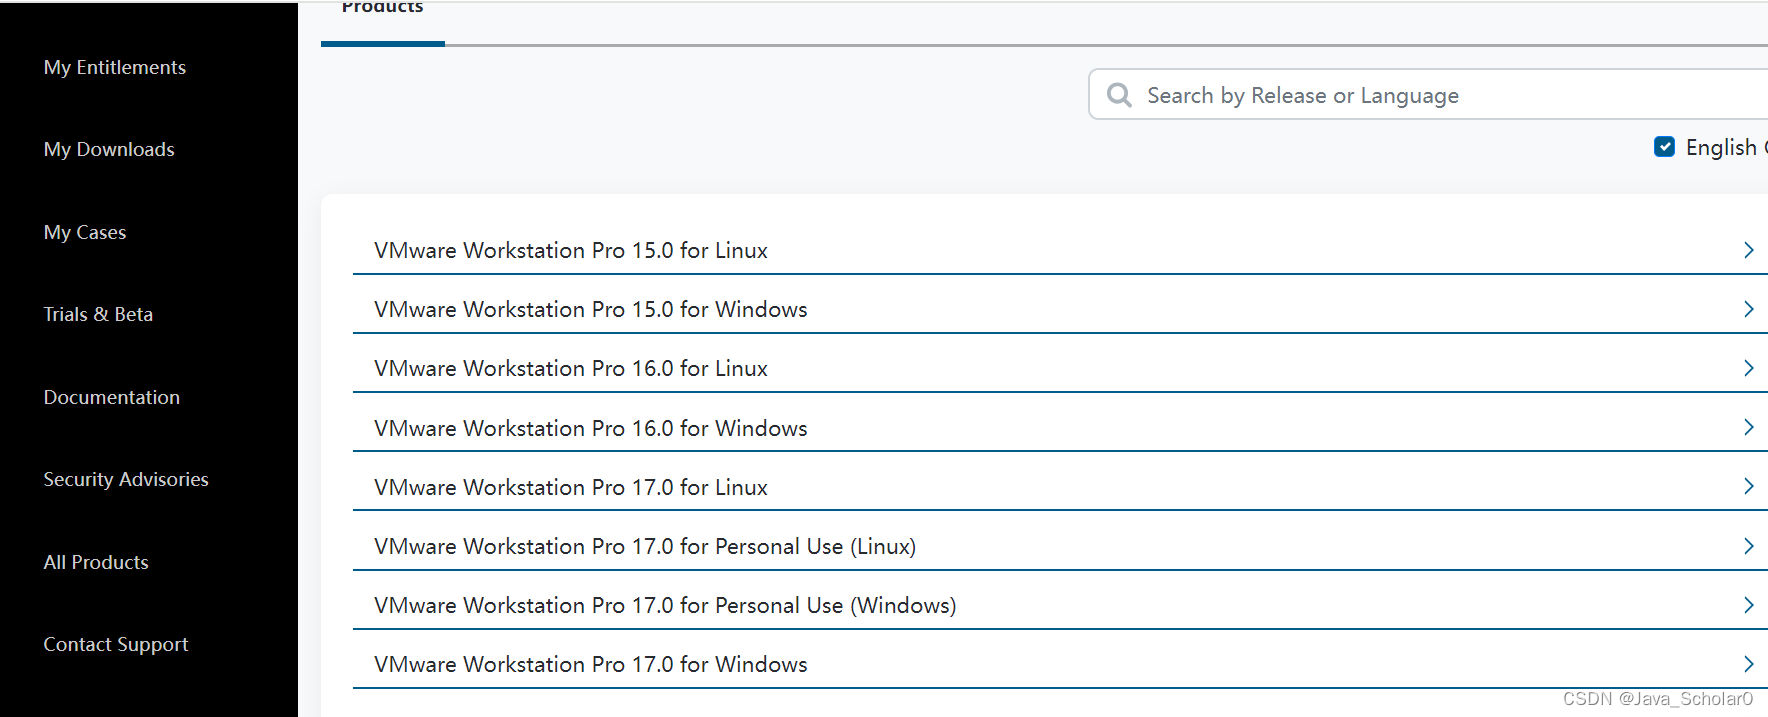
Task: Toggle the English checkbox
Action: [1664, 147]
